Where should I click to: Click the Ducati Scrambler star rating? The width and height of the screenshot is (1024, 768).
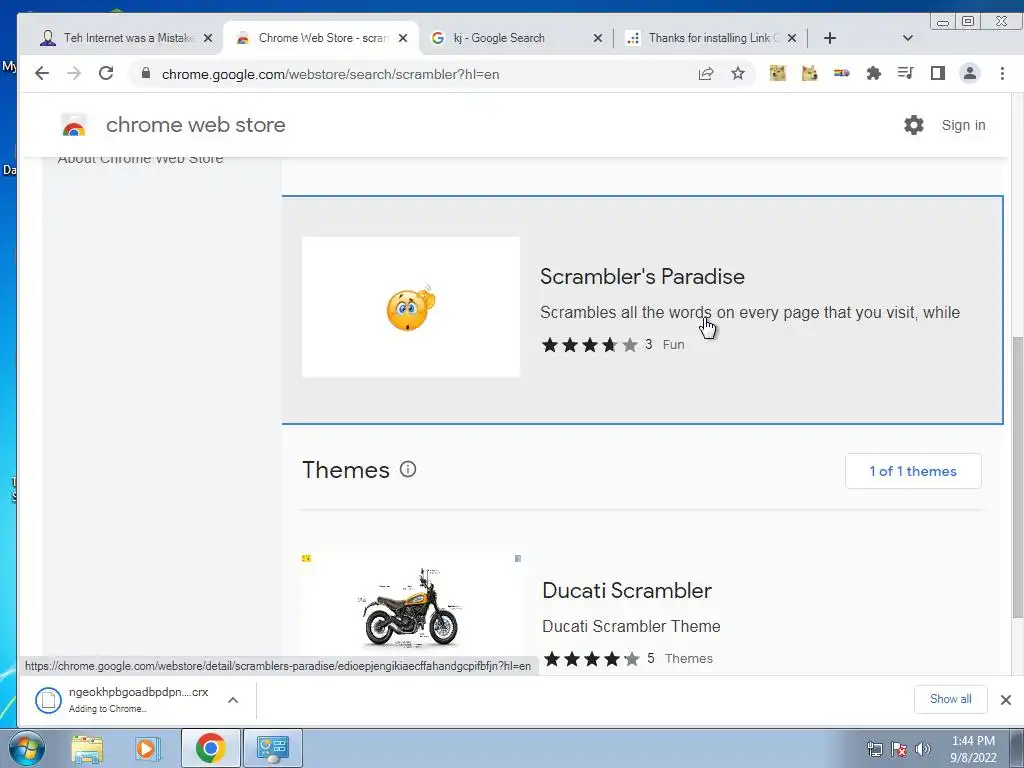pos(591,658)
